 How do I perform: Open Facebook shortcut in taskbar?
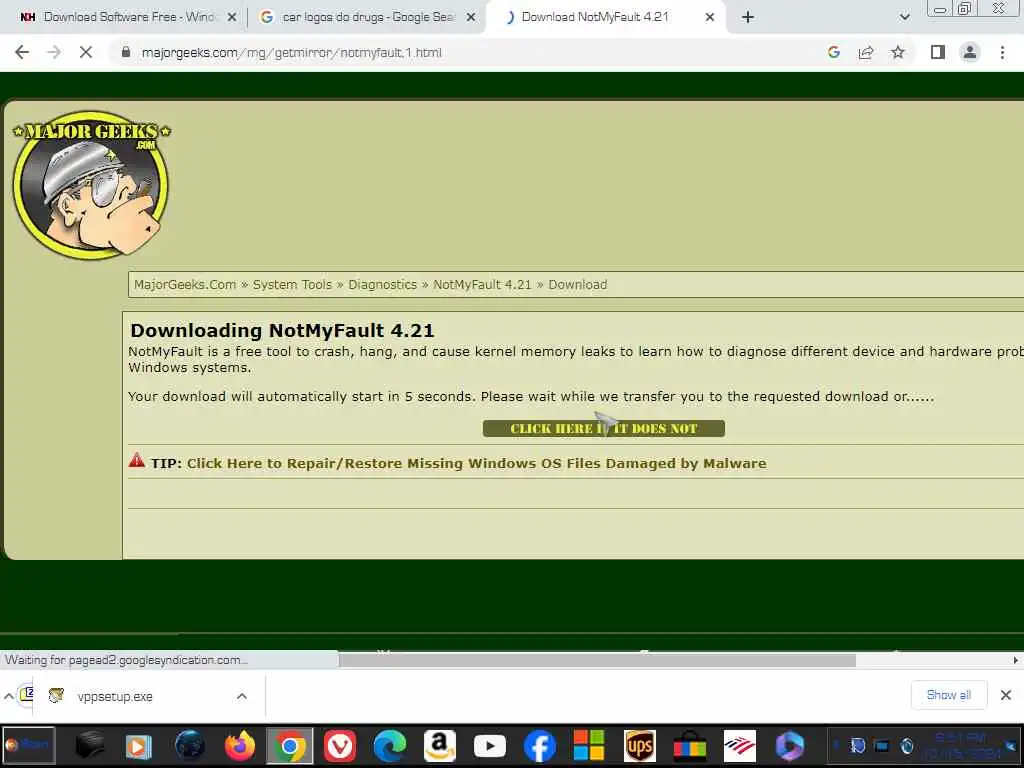[x=539, y=745]
